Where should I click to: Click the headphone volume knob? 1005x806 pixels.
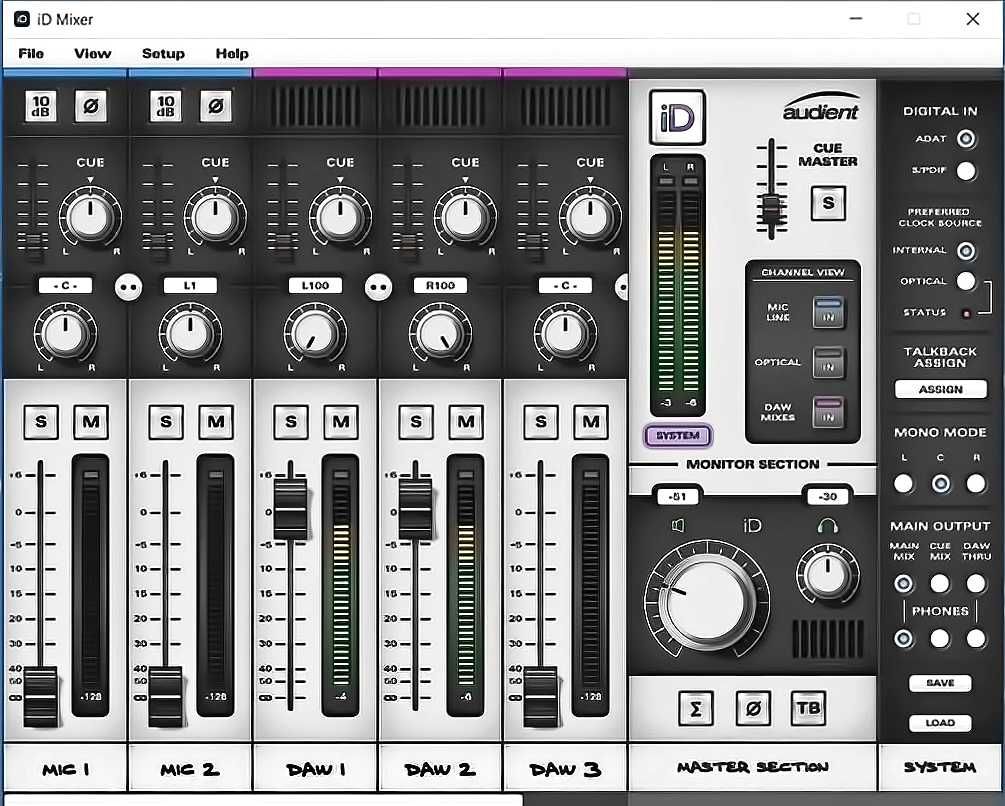[x=827, y=573]
